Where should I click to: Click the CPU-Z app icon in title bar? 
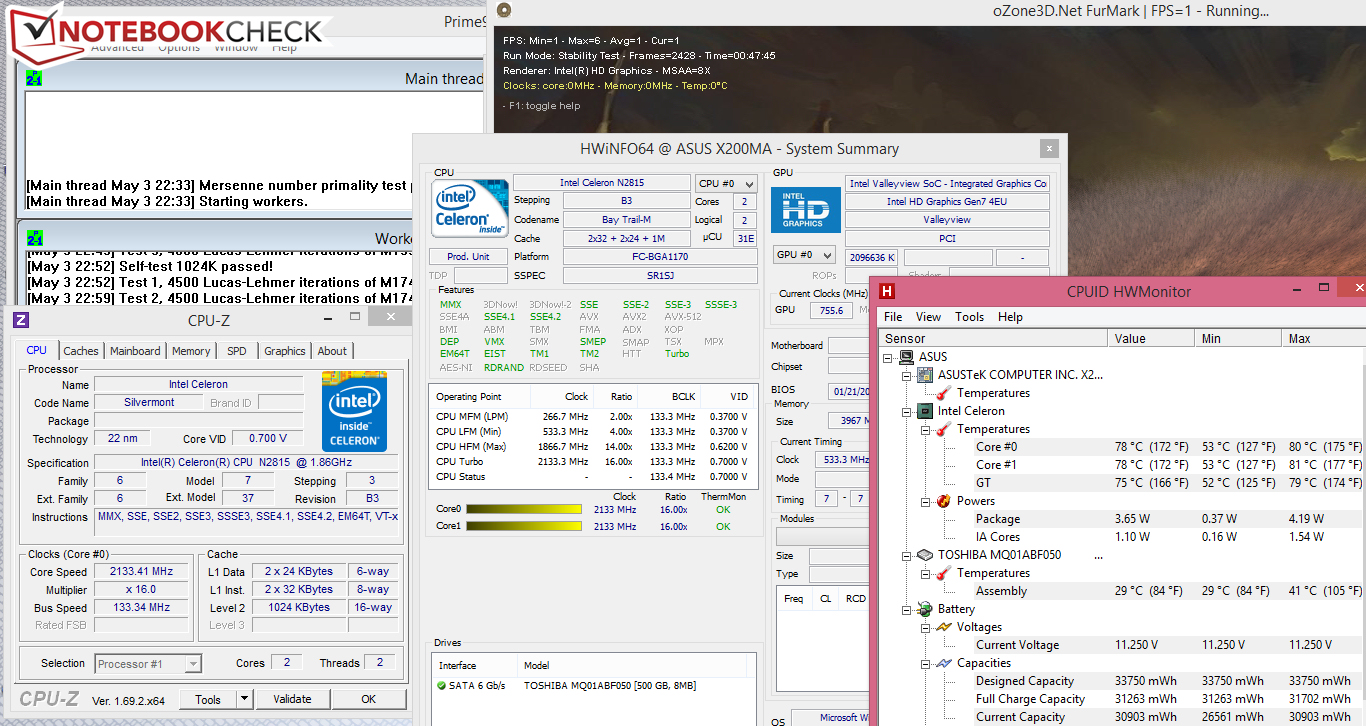(21, 321)
